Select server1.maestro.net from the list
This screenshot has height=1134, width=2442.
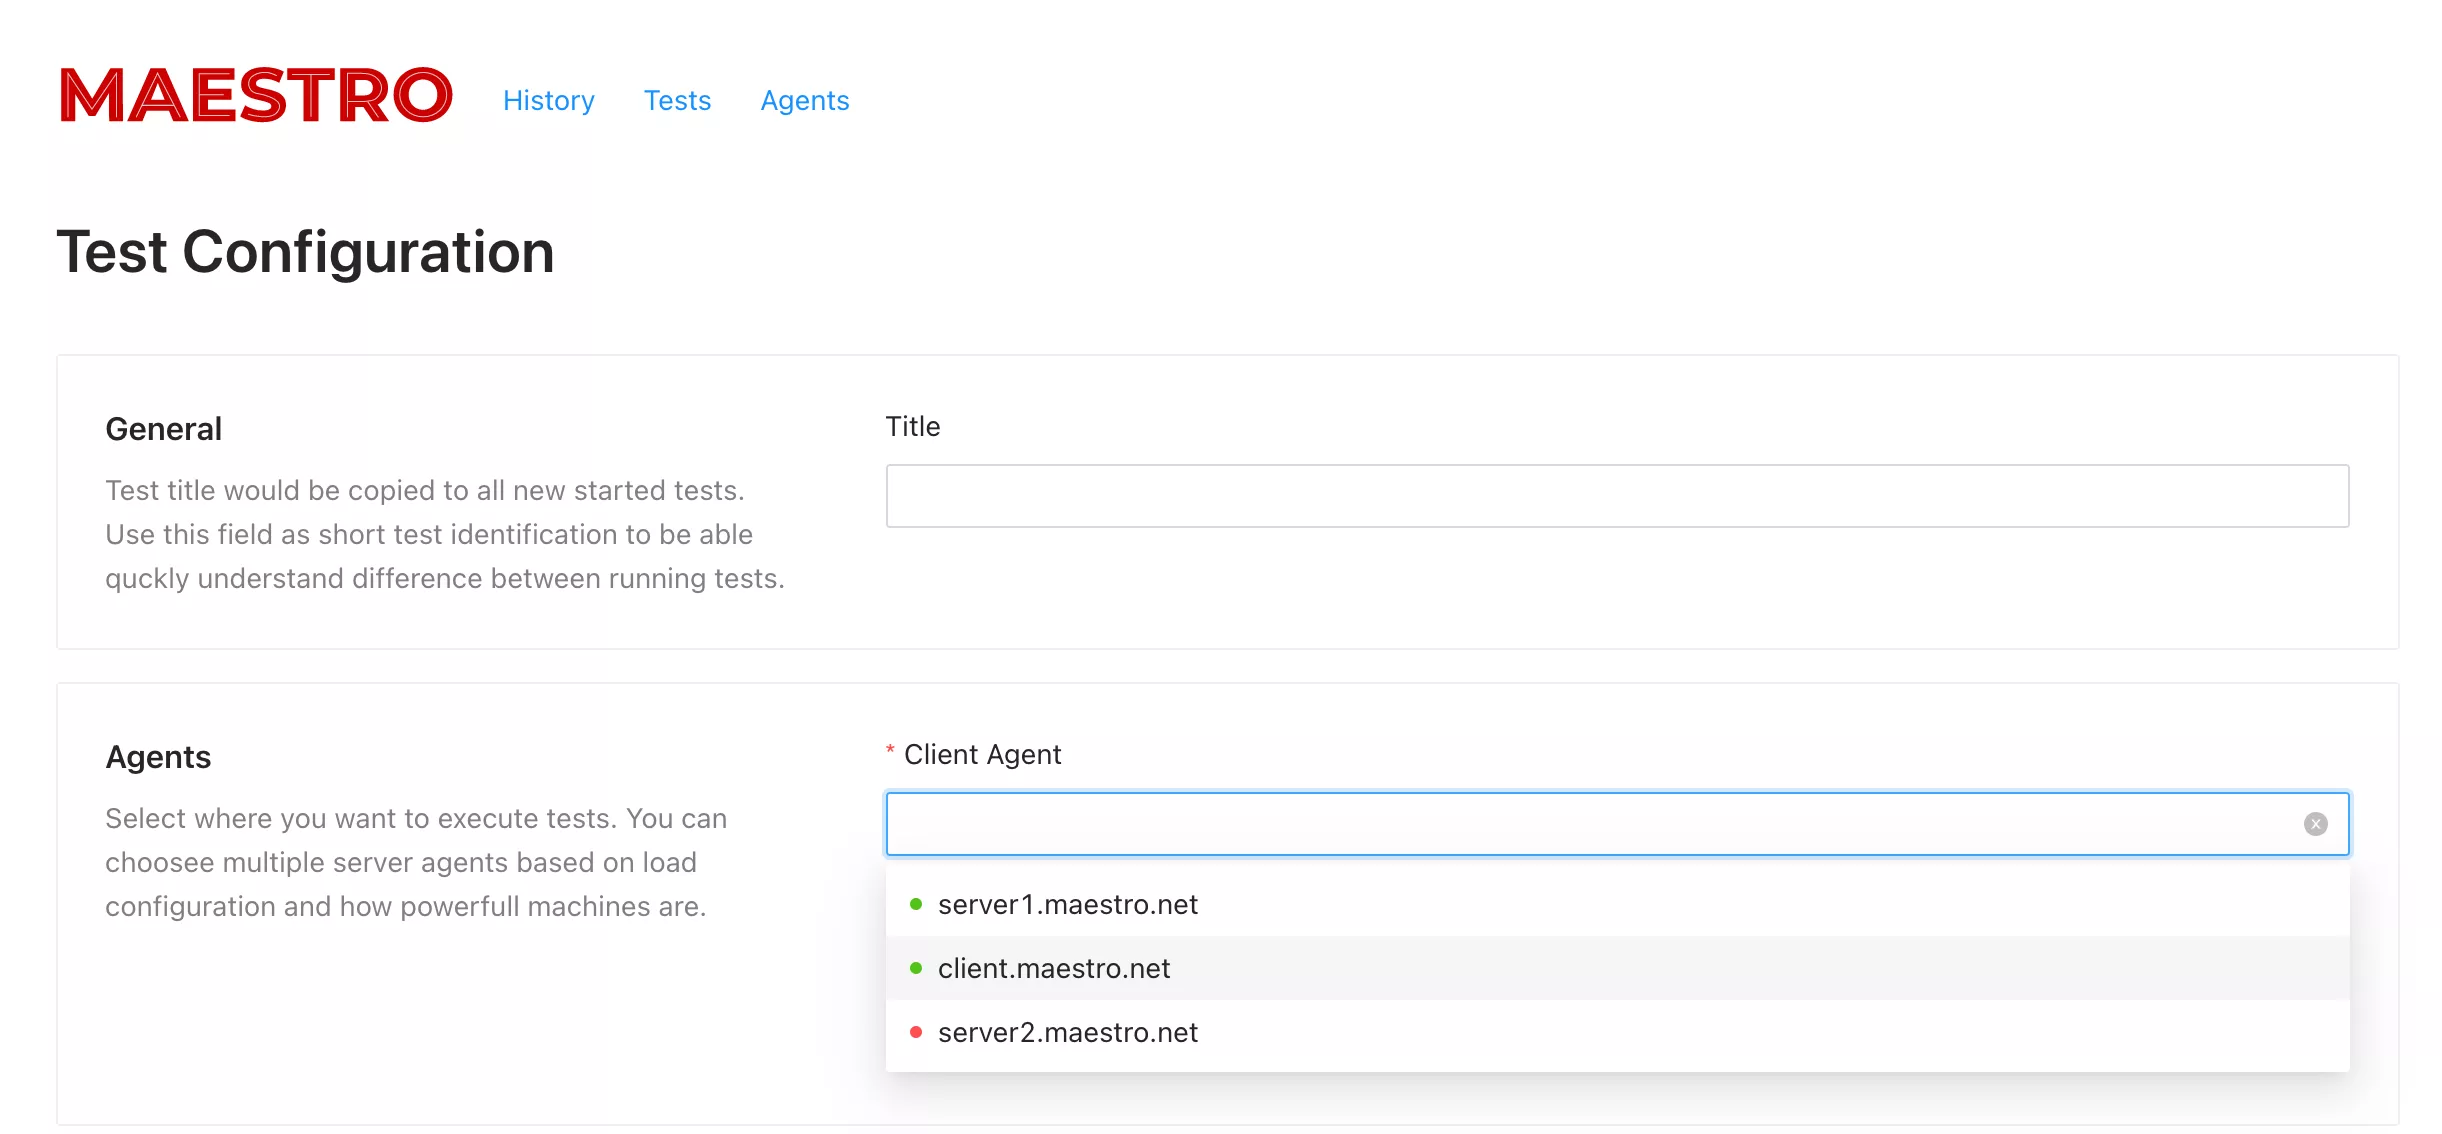(1617, 904)
